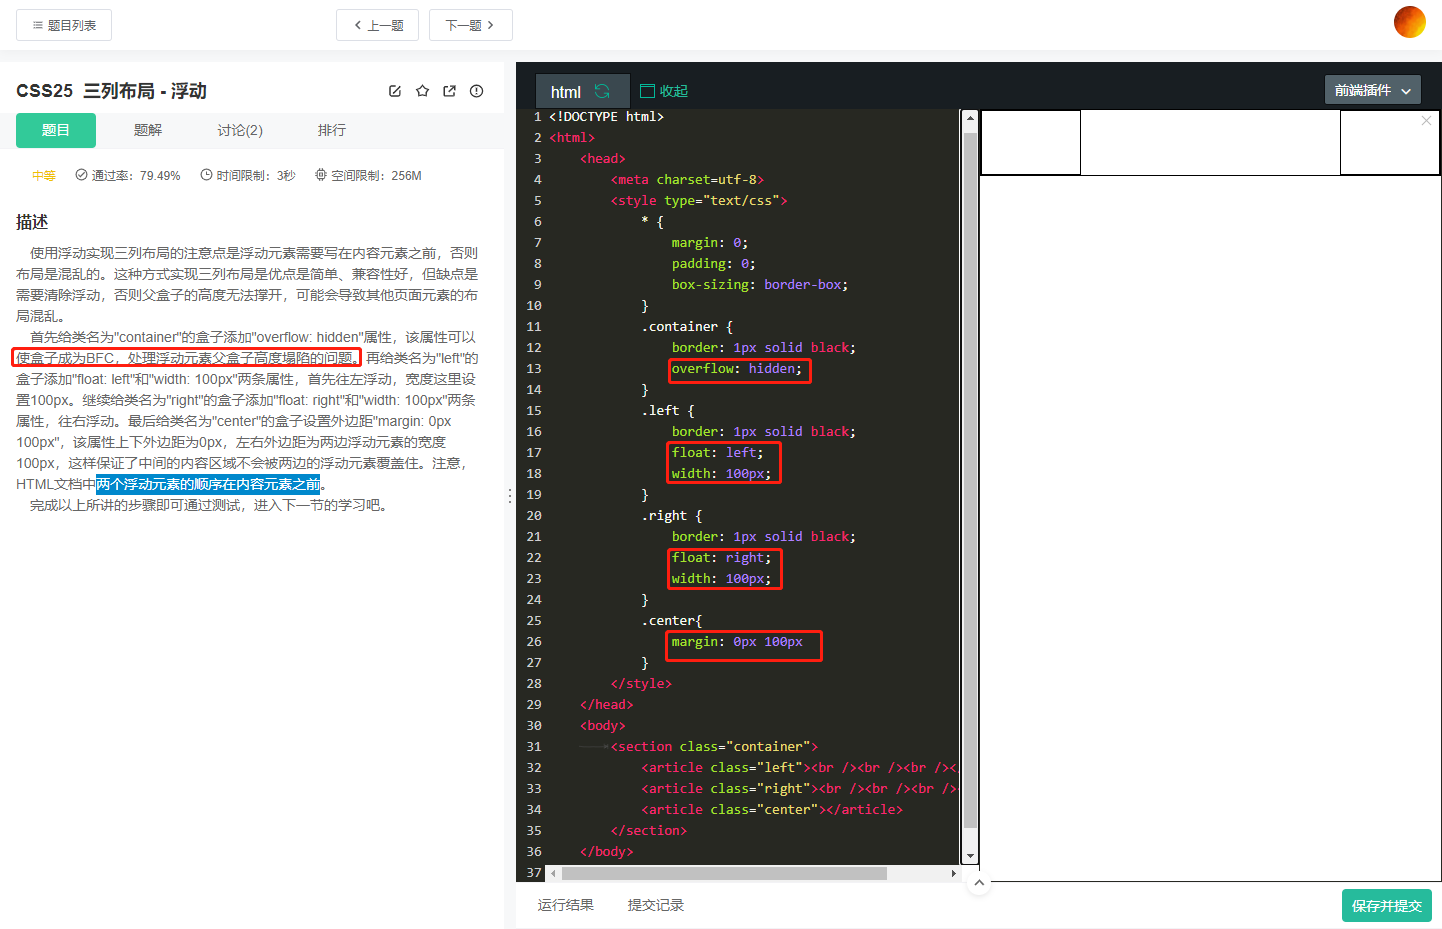Click the <article class="center"> code line

pyautogui.click(x=772, y=810)
